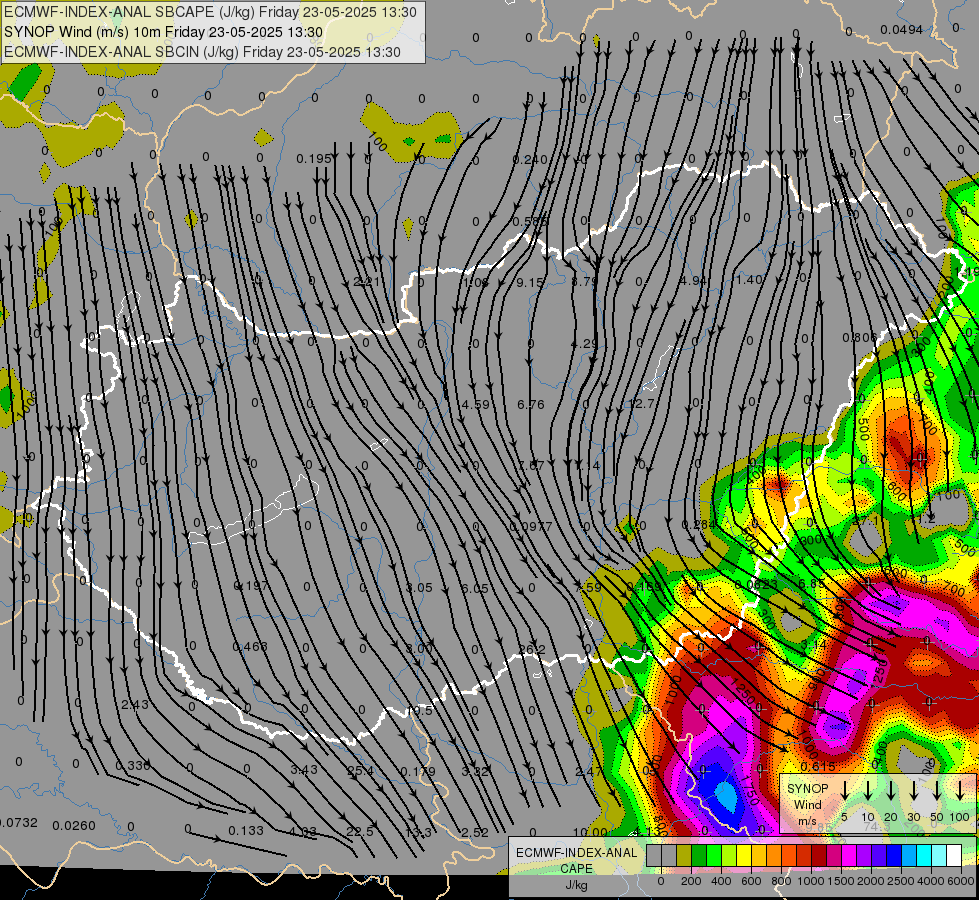Image resolution: width=979 pixels, height=900 pixels.
Task: Click the map value '0.615'
Action: (x=818, y=766)
